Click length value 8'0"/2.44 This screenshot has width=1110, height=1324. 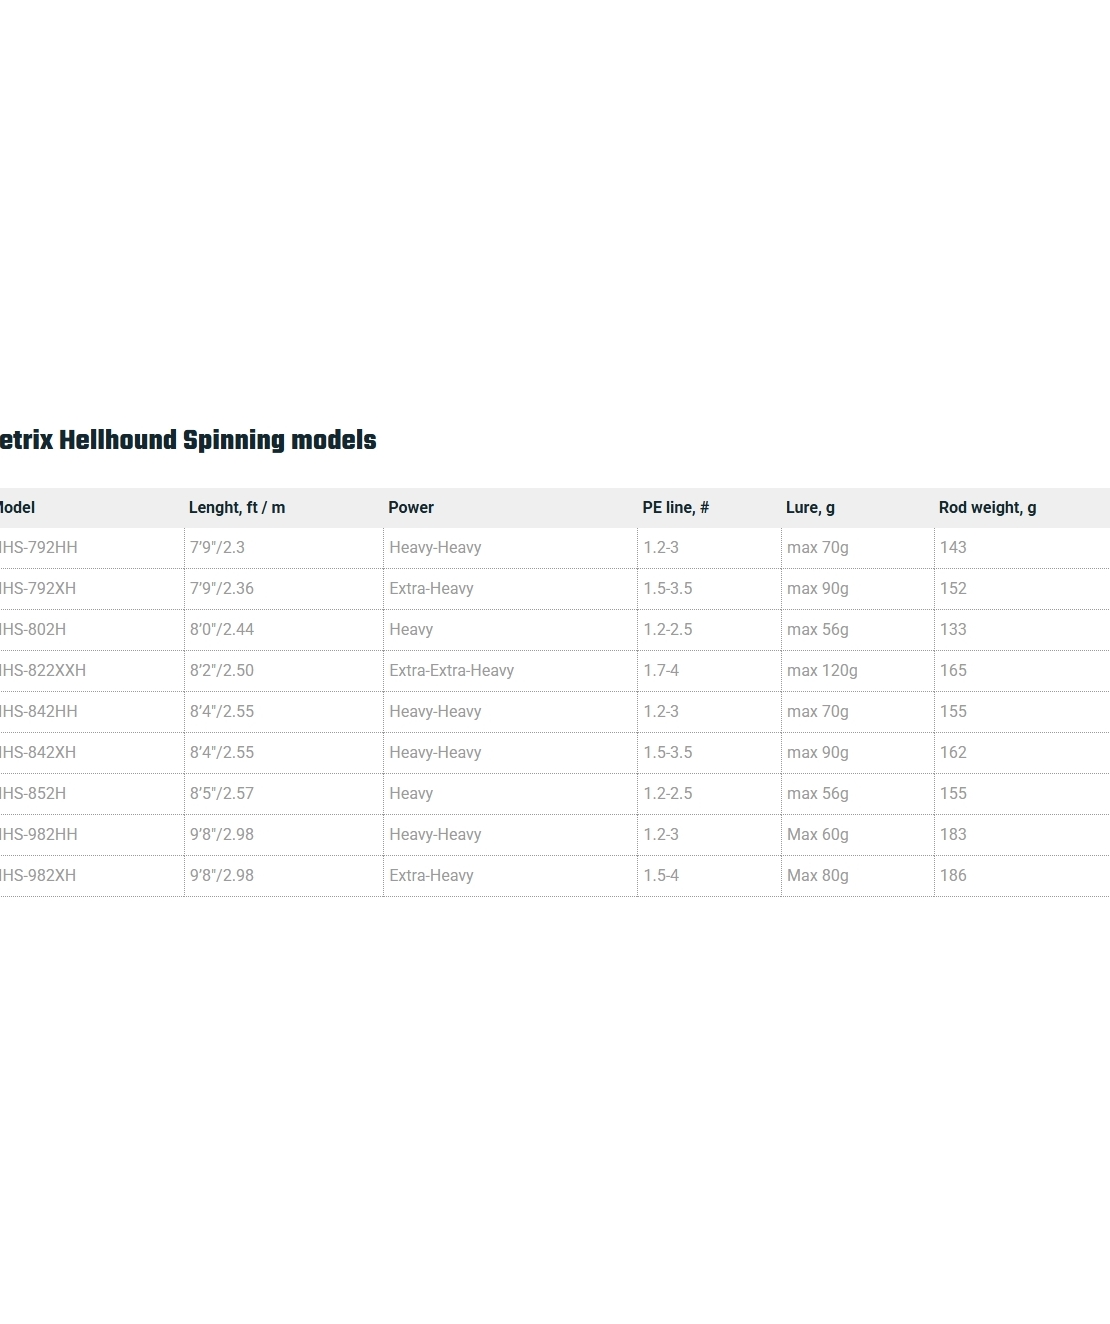point(222,630)
